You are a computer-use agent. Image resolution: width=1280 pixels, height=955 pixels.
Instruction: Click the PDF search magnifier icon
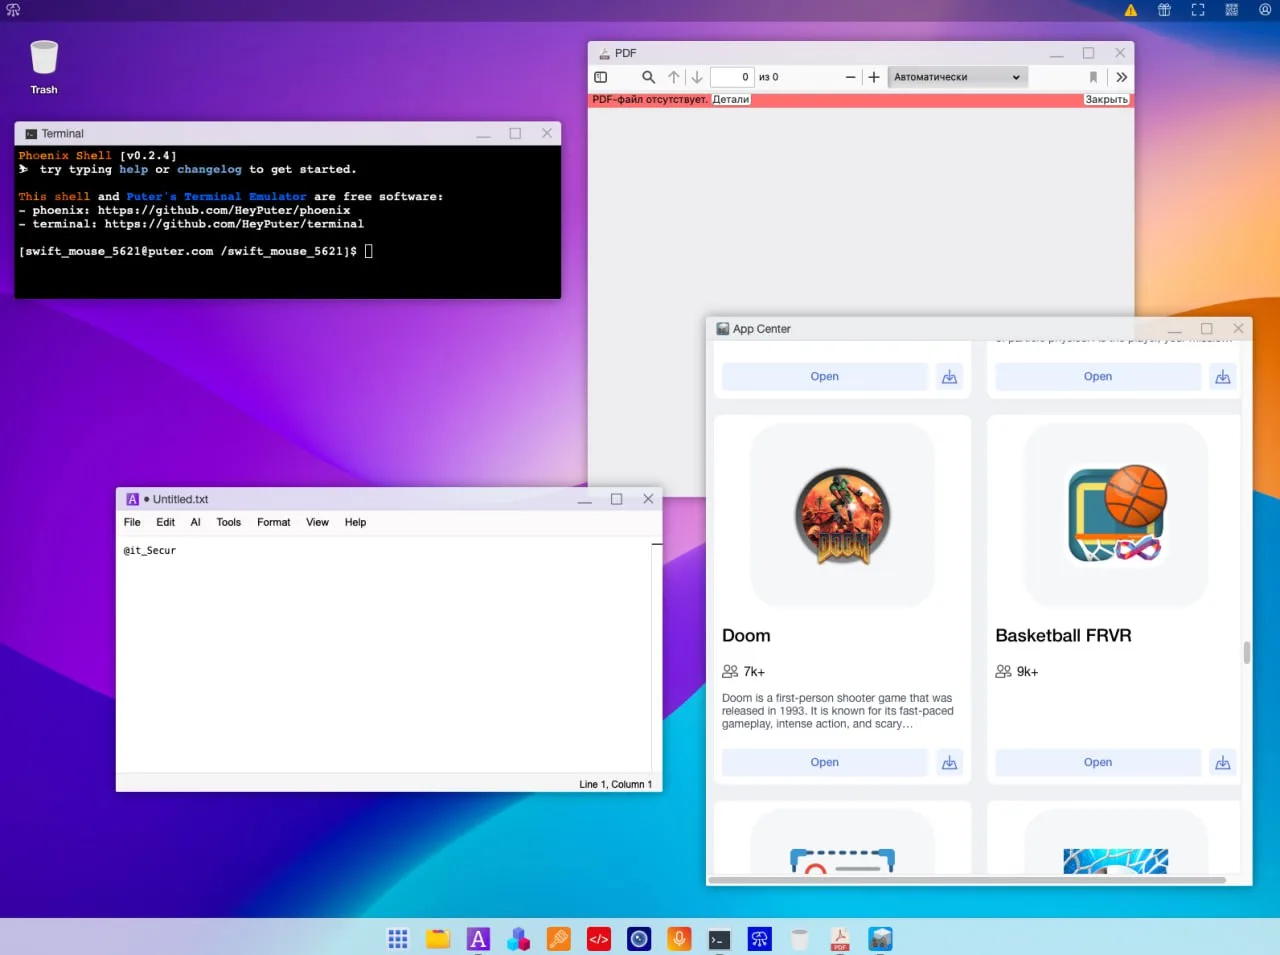click(x=648, y=77)
